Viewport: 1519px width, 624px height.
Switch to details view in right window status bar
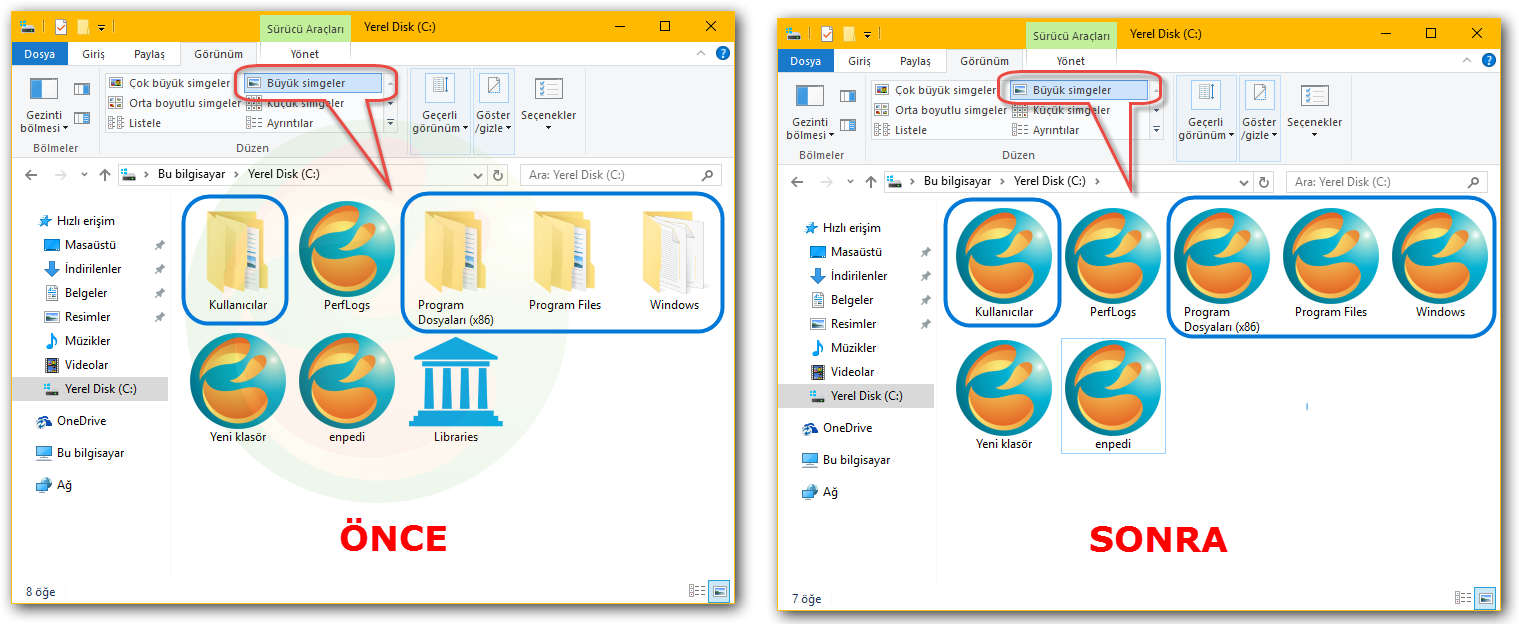pyautogui.click(x=1464, y=598)
